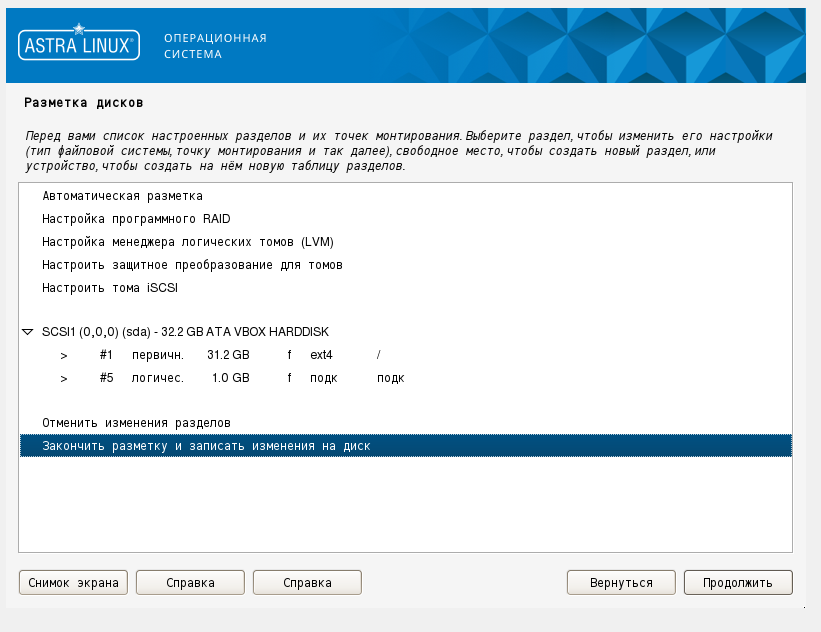The height and width of the screenshot is (632, 821).
Task: Click the 'первичн.' partition type cell
Action: click(158, 355)
